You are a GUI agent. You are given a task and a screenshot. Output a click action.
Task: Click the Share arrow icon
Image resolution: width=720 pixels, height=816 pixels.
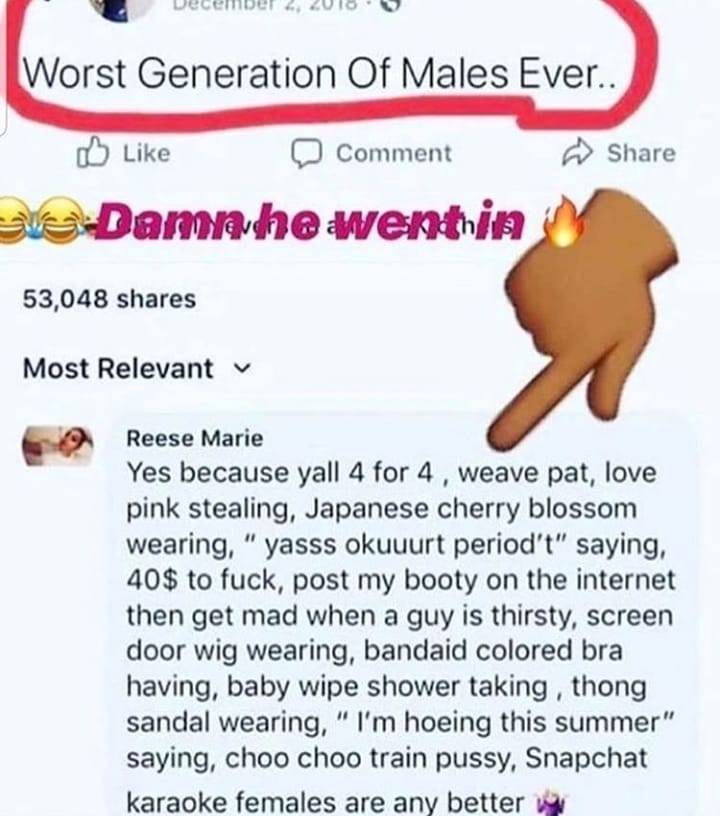coord(577,152)
